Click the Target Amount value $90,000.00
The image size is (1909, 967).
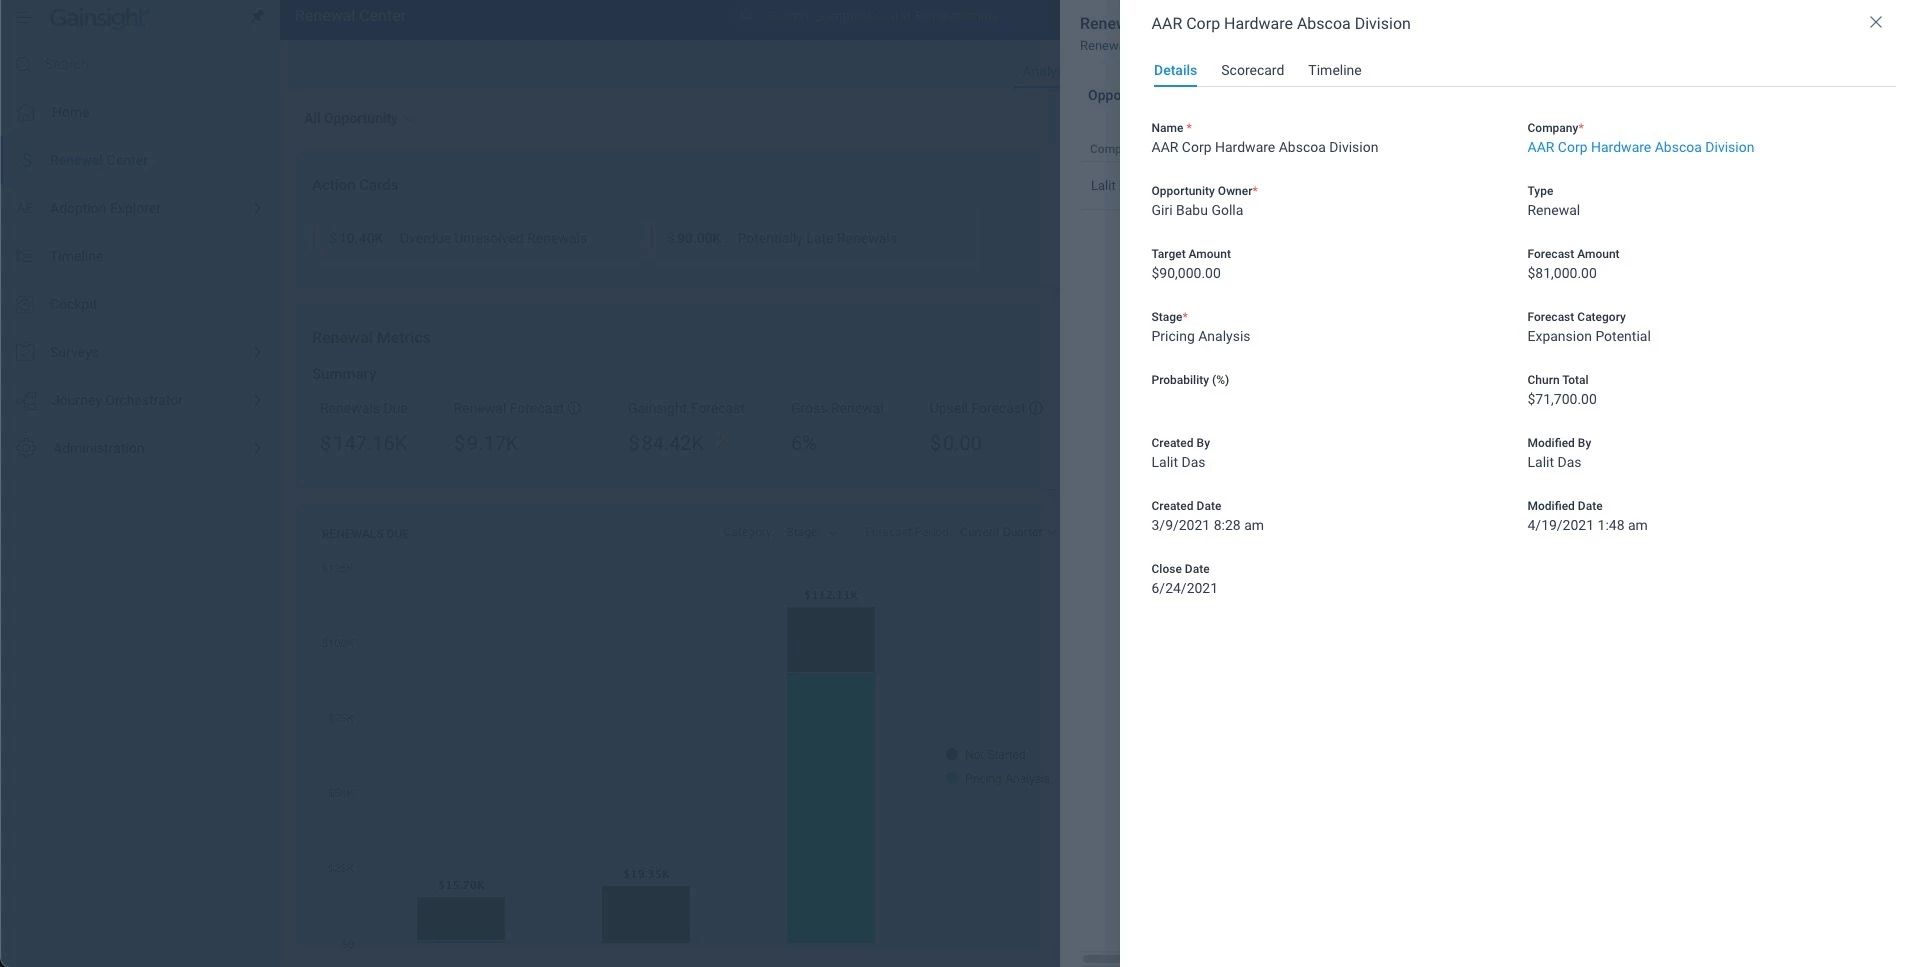click(1186, 273)
